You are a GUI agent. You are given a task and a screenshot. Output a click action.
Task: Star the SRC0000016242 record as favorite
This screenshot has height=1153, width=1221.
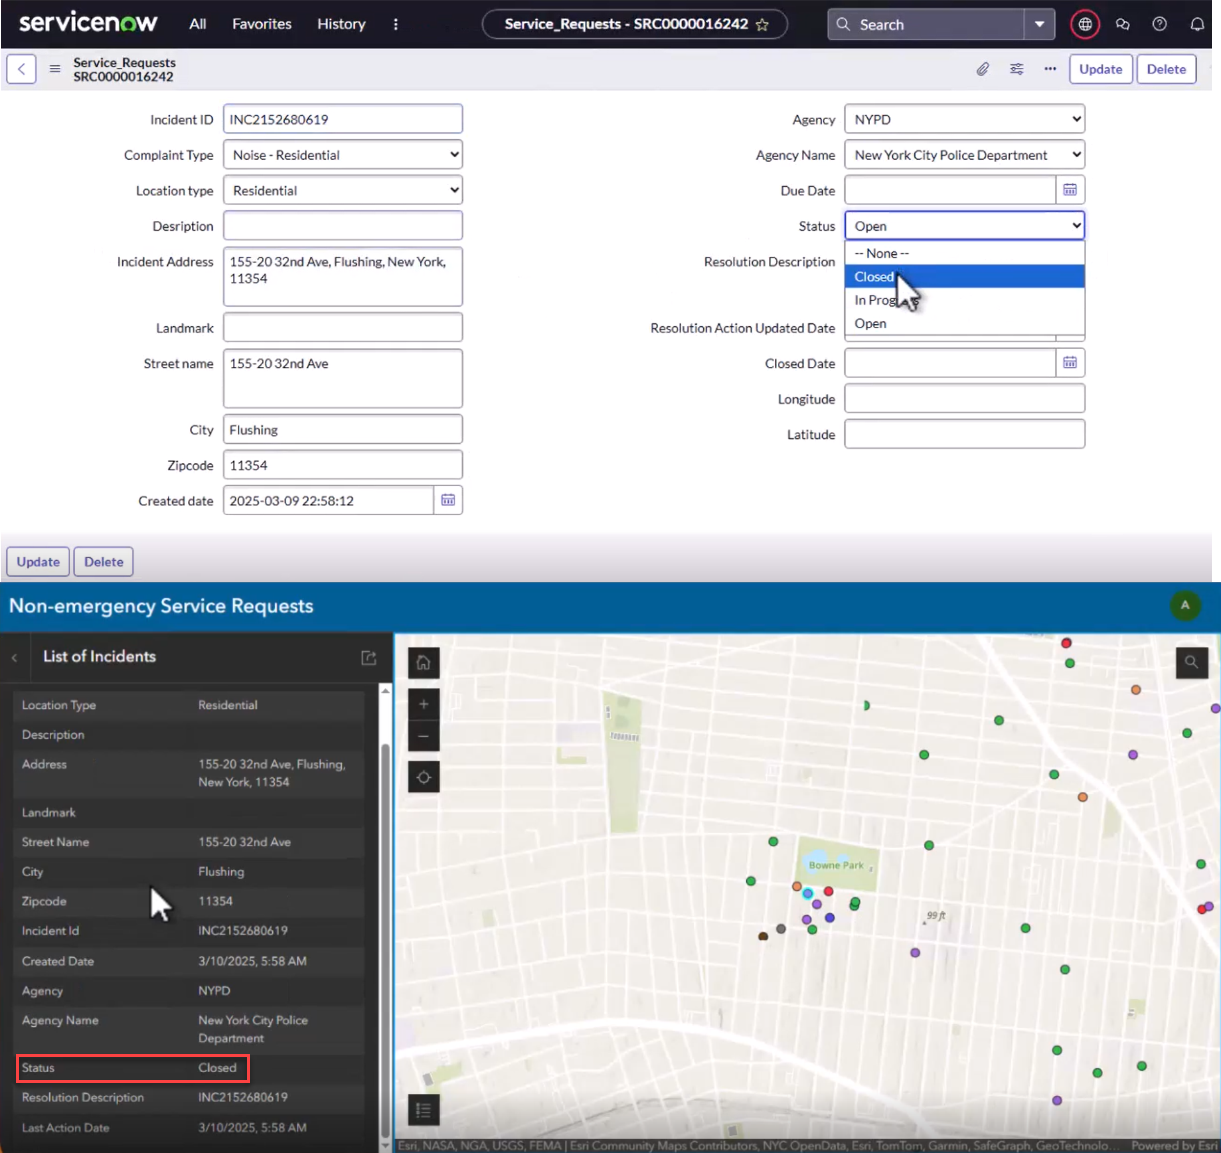762,25
